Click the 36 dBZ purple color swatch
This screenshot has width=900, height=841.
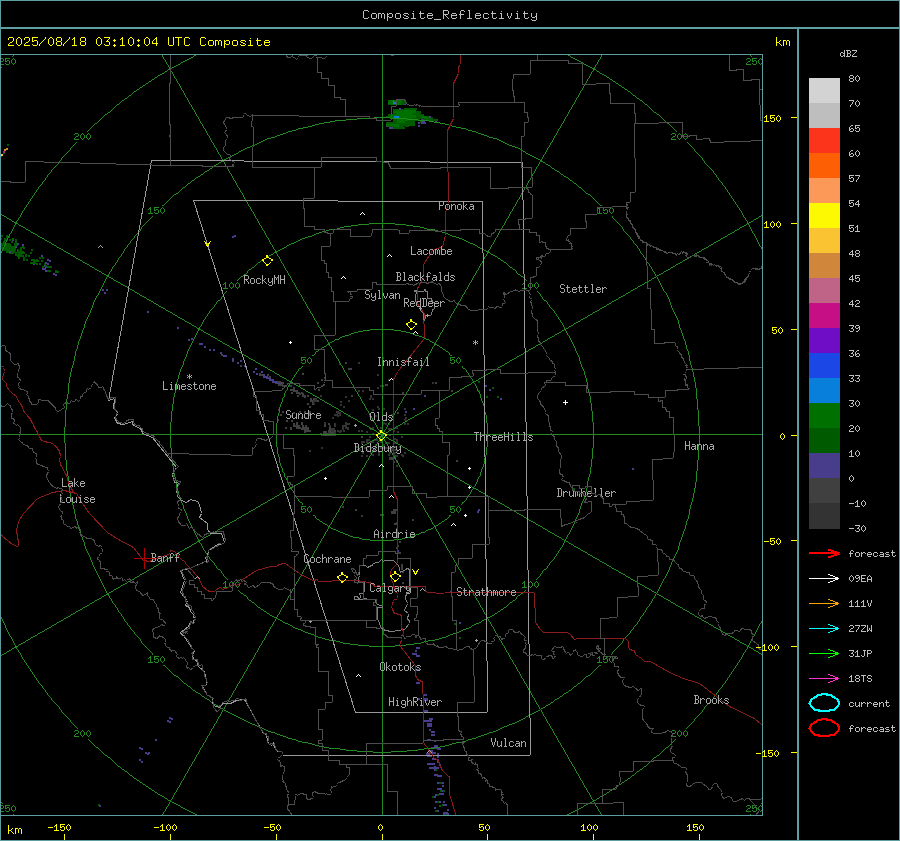(x=824, y=340)
